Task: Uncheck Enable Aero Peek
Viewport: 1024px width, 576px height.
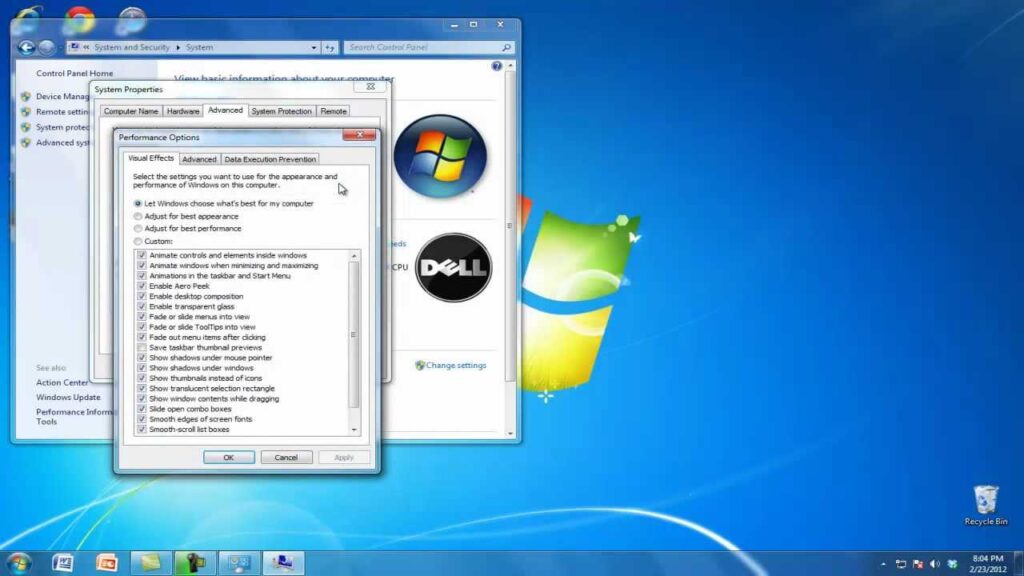Action: [142, 286]
